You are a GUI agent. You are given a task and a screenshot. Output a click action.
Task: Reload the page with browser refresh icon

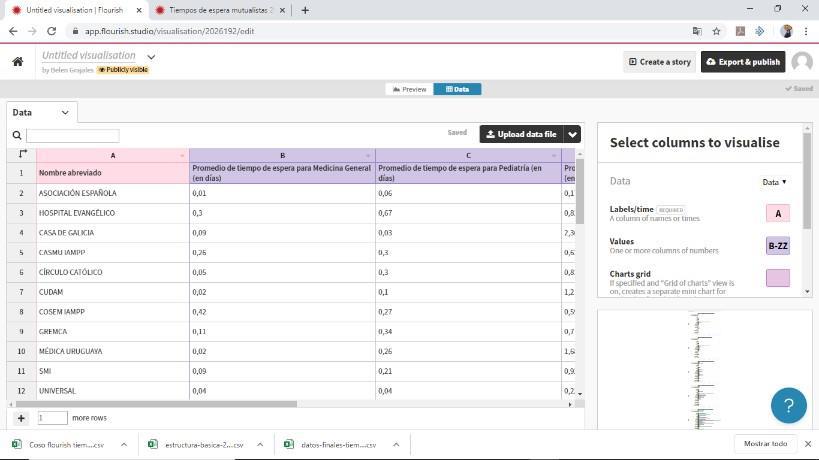(x=51, y=31)
